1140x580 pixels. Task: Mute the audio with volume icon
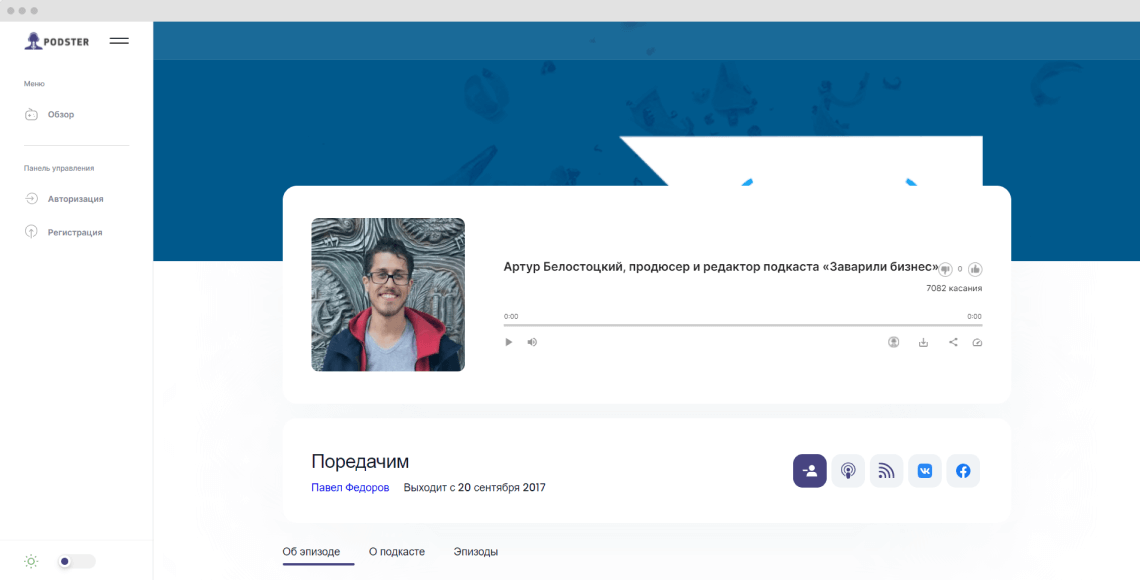coord(531,342)
